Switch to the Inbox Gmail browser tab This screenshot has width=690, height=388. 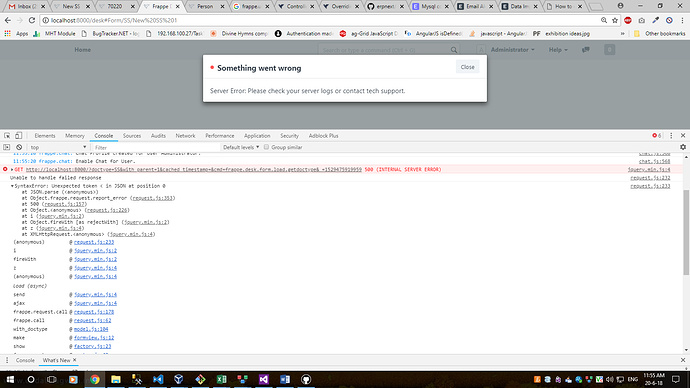[x=26, y=6]
